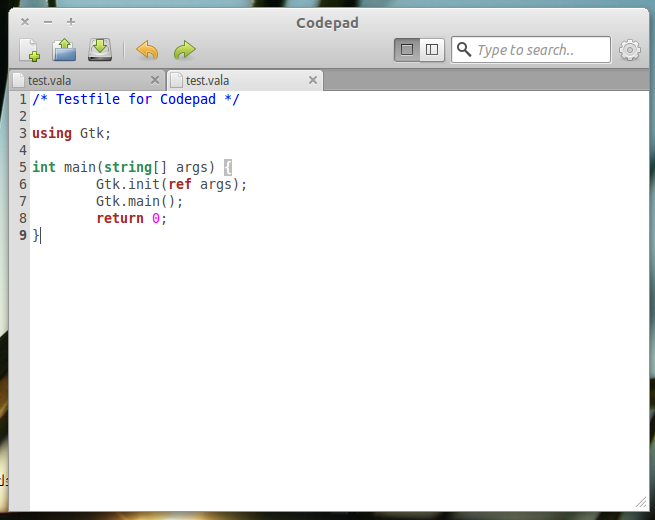Click the comment 'Testfile for Codepad'

coord(136,99)
